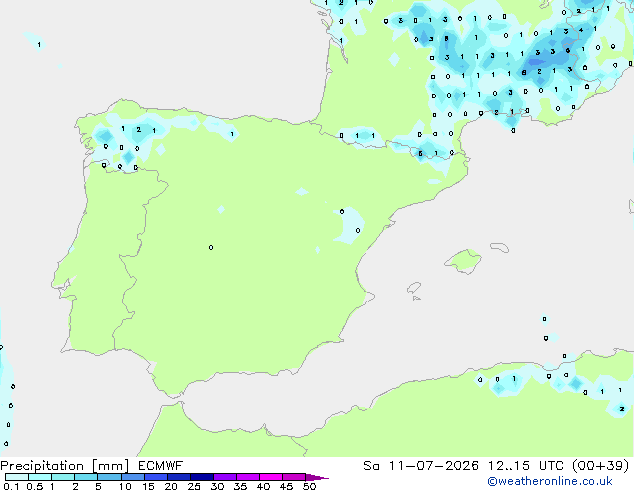Click the Mallorca island outline

(464, 262)
